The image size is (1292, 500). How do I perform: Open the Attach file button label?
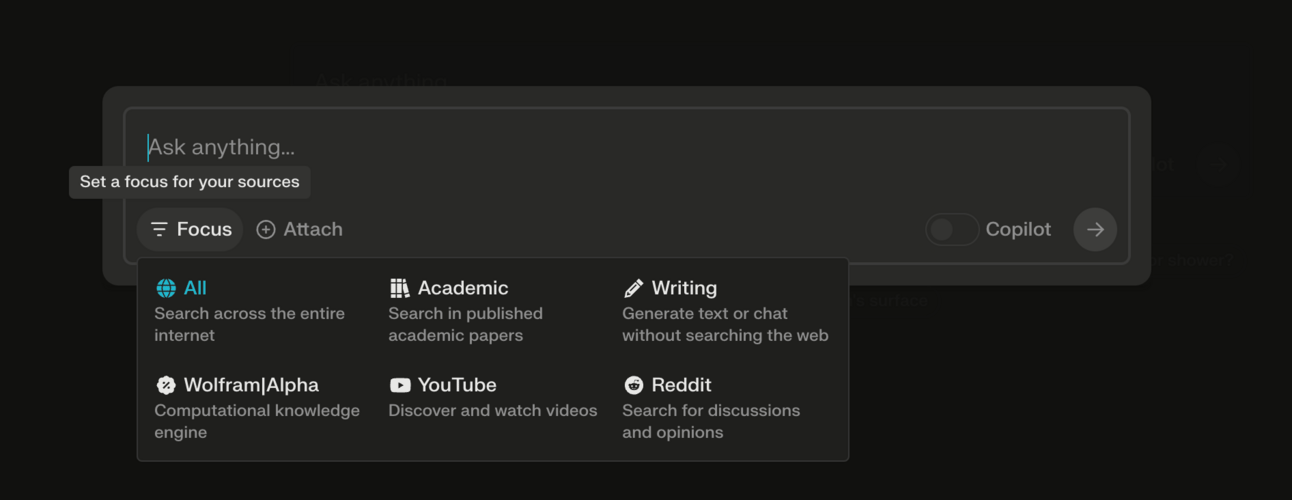pyautogui.click(x=313, y=230)
